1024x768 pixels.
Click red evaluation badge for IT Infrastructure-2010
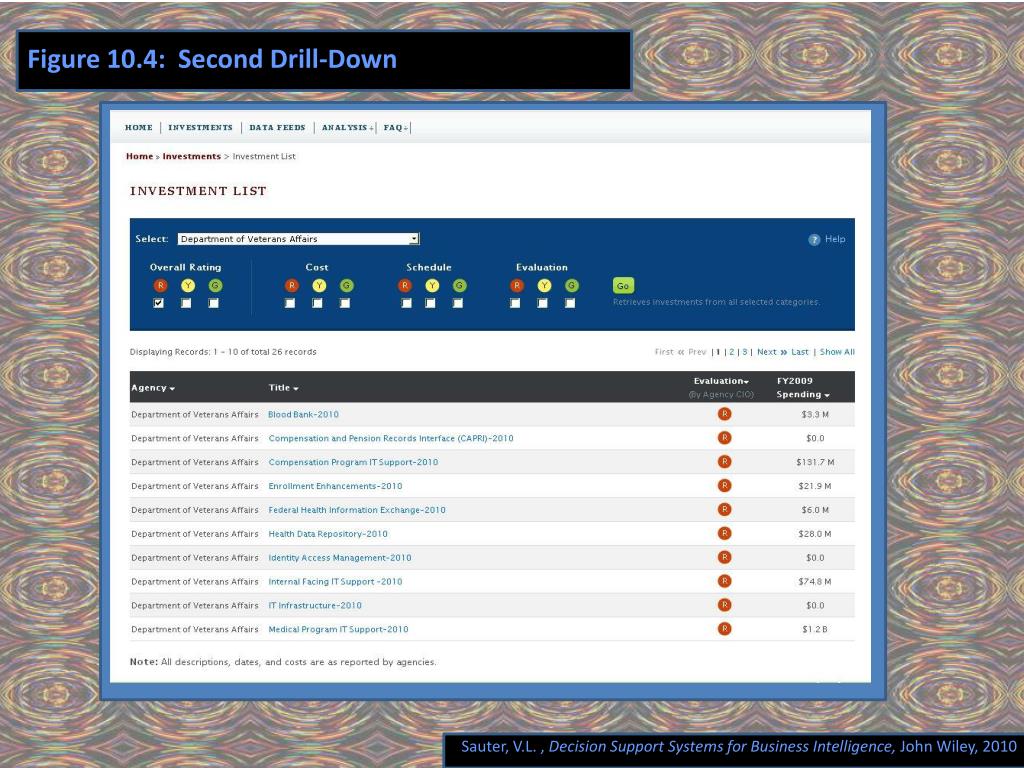point(724,605)
